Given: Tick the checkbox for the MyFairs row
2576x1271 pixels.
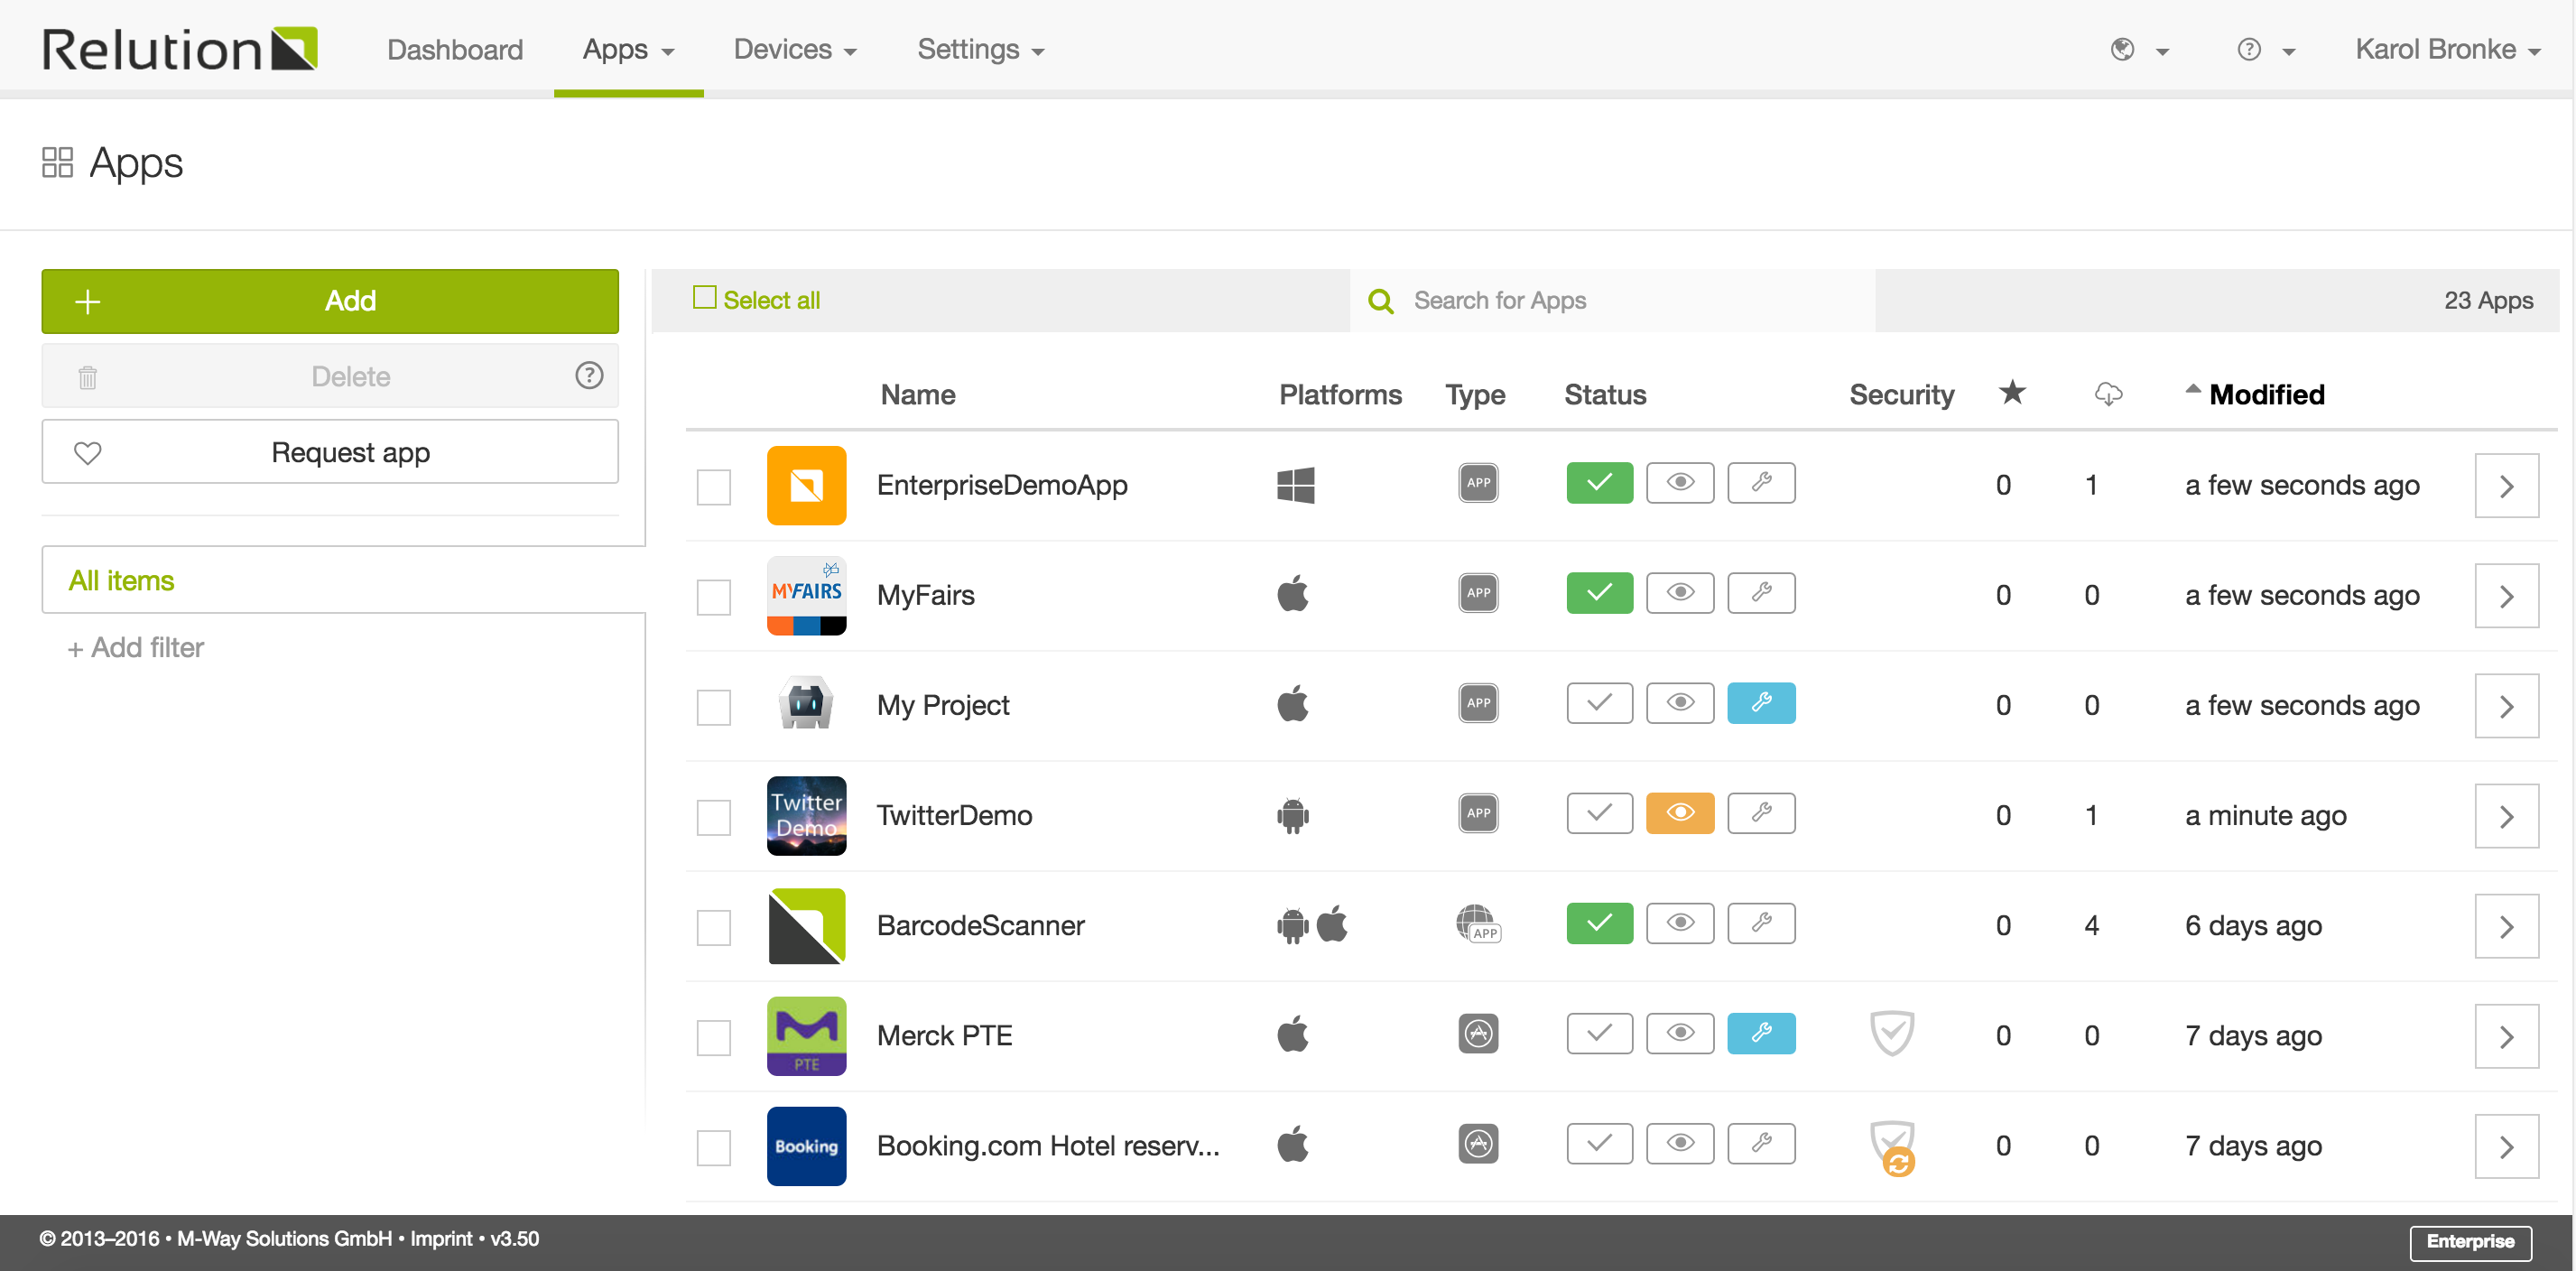Looking at the screenshot, I should pyautogui.click(x=714, y=597).
